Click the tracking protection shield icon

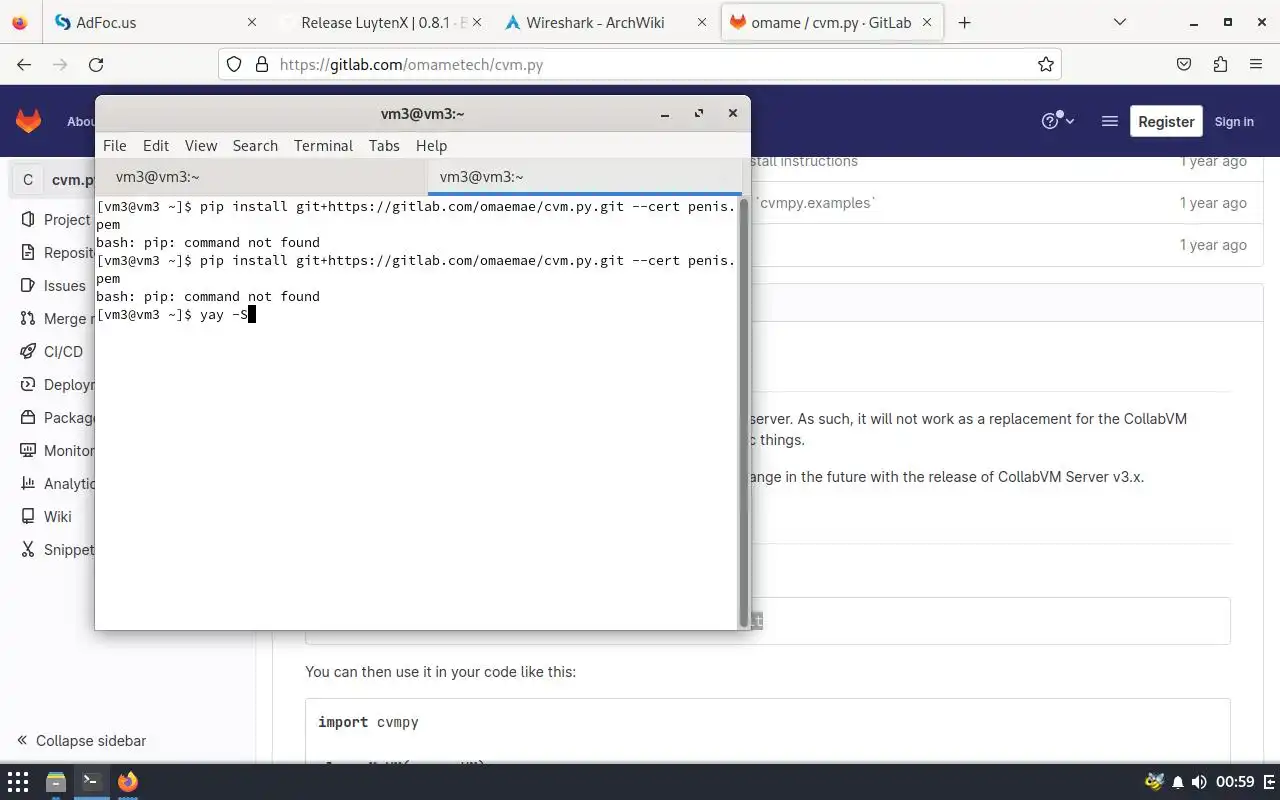coord(234,64)
